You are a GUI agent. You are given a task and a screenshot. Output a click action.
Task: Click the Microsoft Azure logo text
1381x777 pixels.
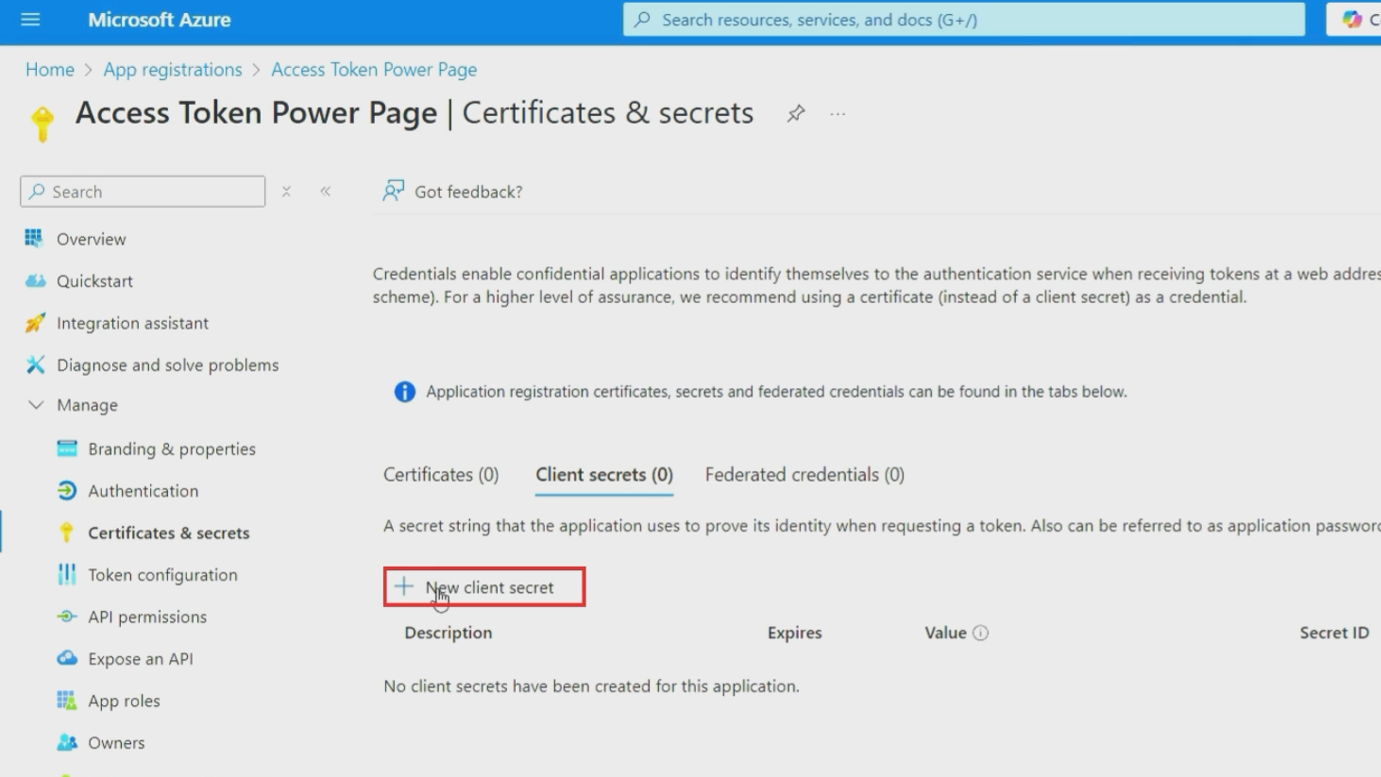click(x=159, y=20)
